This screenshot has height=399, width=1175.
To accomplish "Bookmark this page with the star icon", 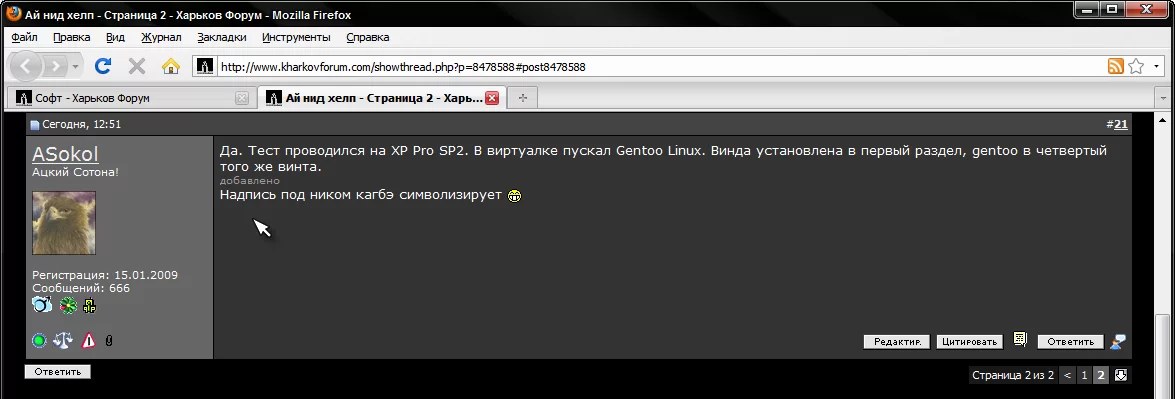I will coord(1136,66).
